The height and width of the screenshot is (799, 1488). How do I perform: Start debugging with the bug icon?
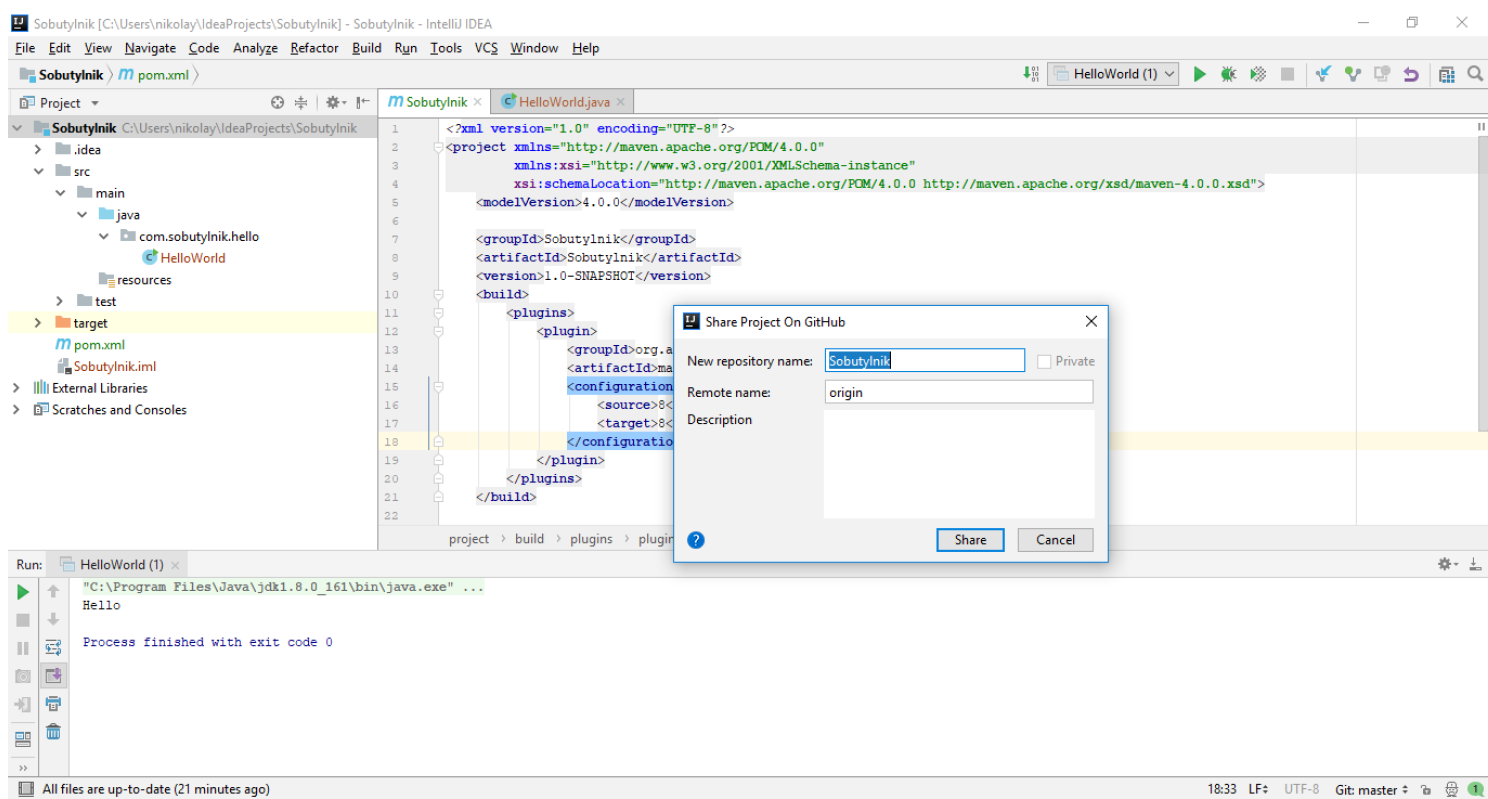tap(1229, 74)
